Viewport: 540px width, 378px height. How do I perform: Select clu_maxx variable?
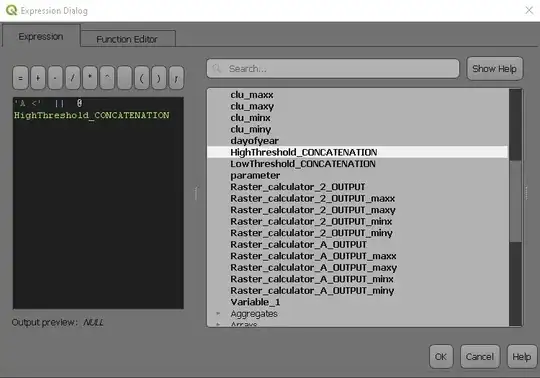point(252,95)
